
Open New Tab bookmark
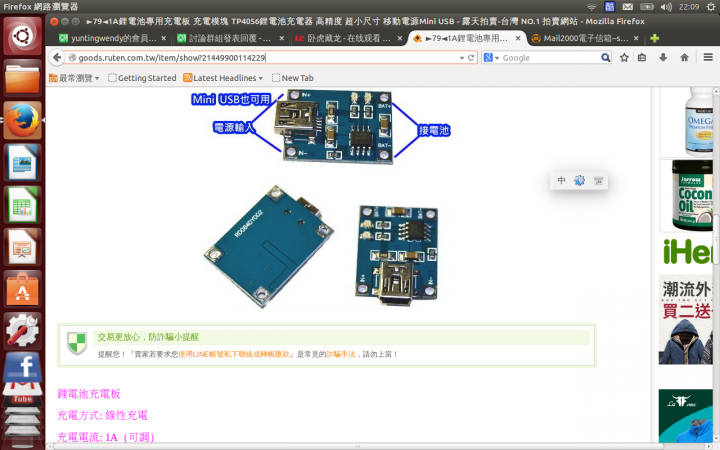point(293,78)
